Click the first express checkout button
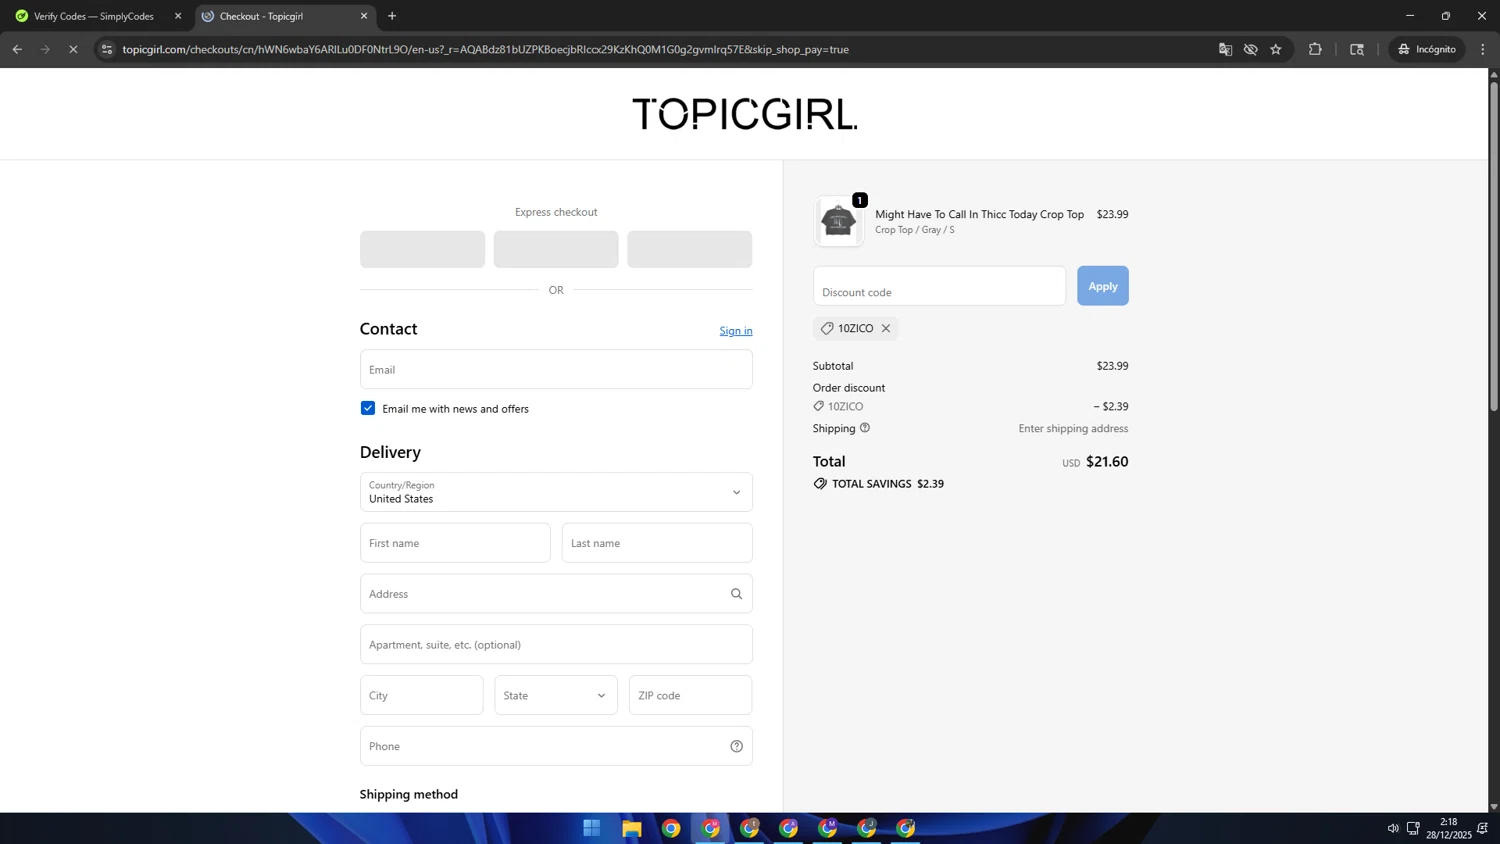 pyautogui.click(x=422, y=249)
